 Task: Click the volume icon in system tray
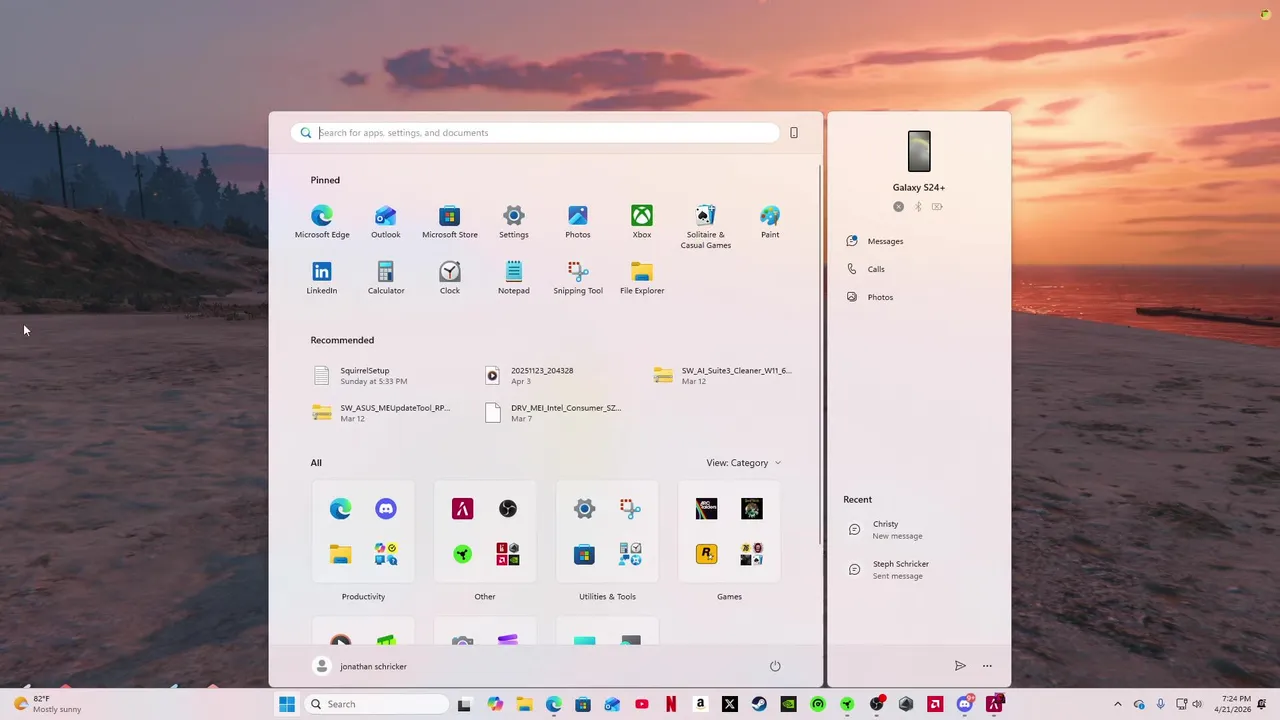tap(1197, 704)
